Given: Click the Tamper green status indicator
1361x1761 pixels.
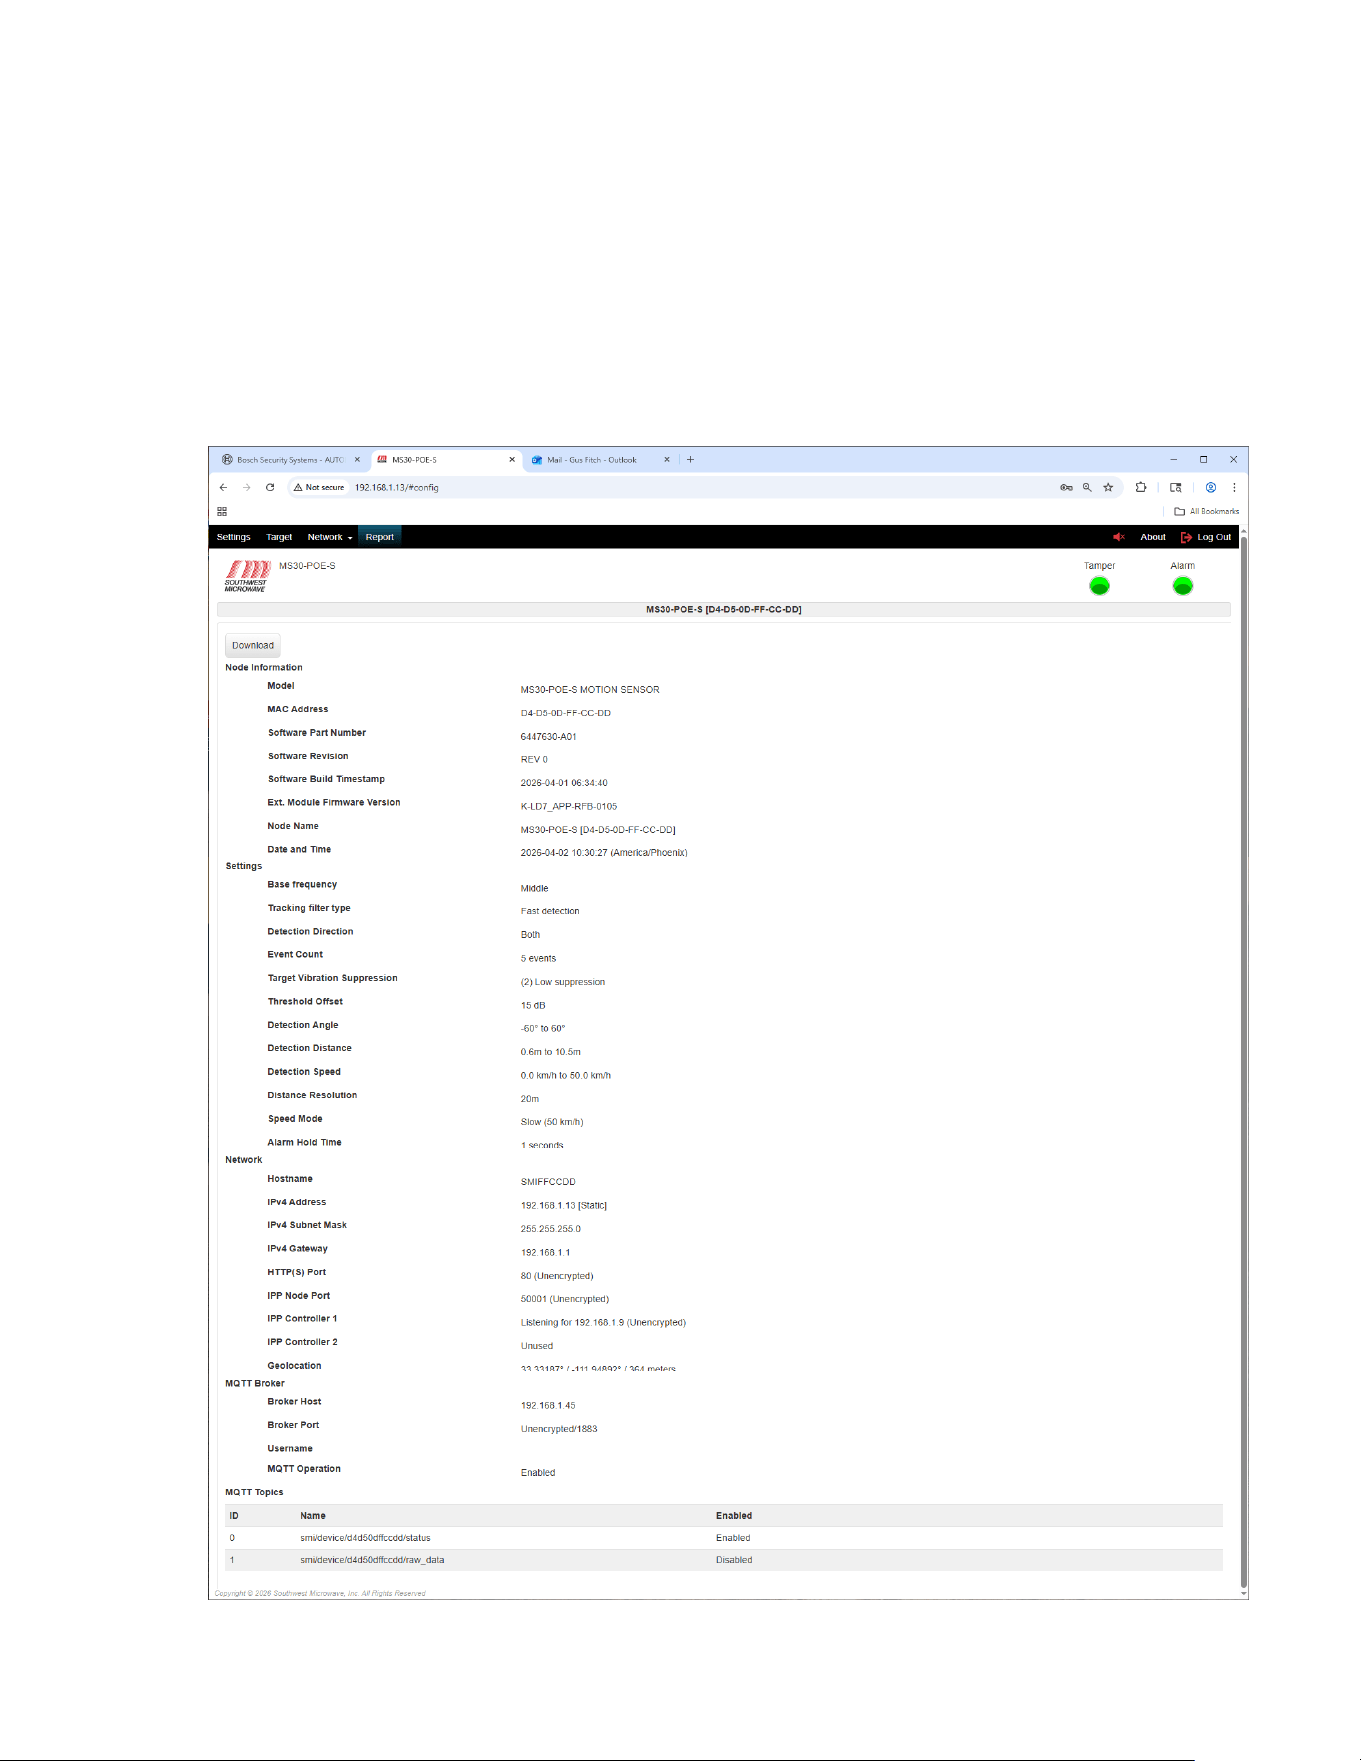Looking at the screenshot, I should [1099, 586].
